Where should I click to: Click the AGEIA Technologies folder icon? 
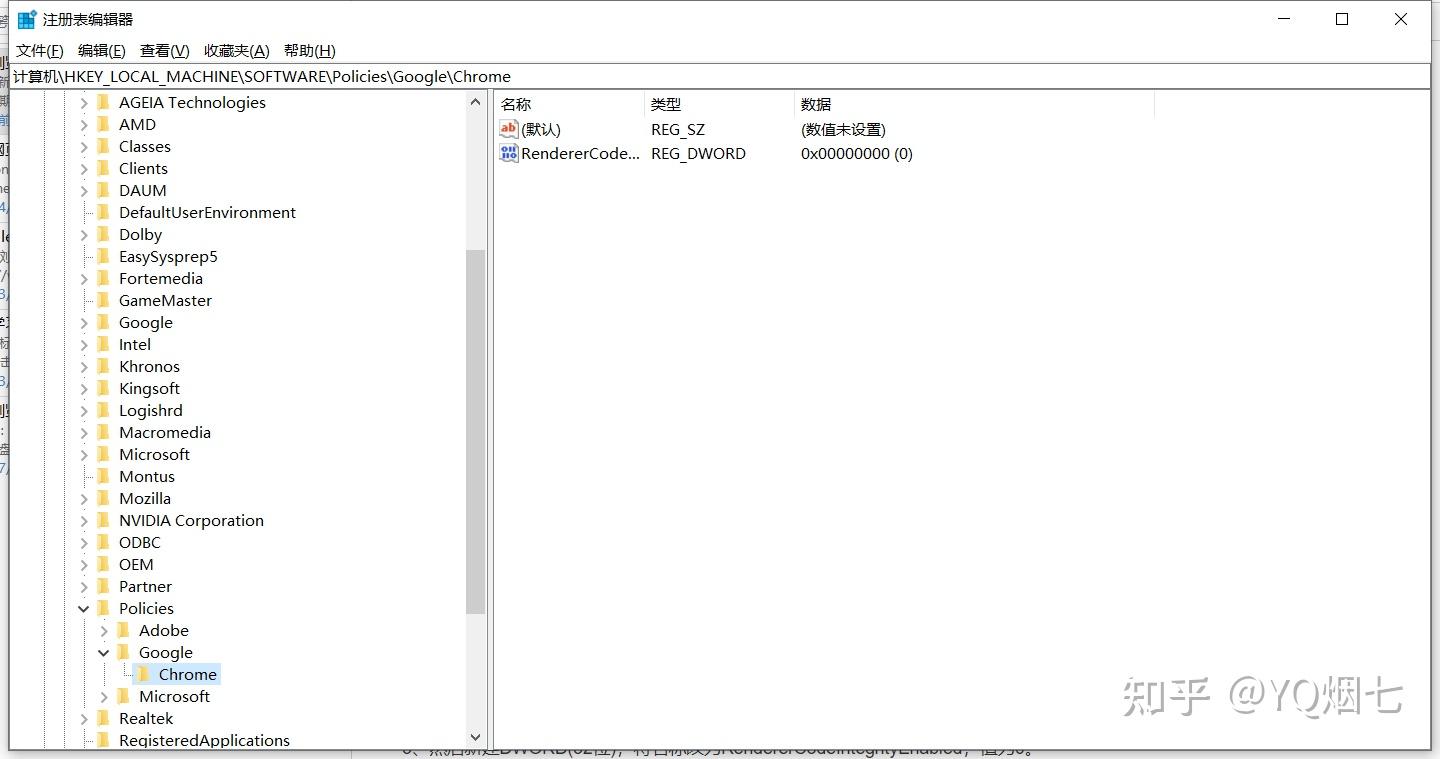click(x=104, y=102)
